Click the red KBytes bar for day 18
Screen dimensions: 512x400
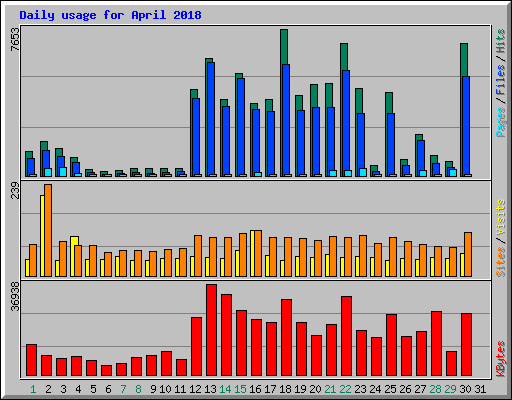(286, 338)
